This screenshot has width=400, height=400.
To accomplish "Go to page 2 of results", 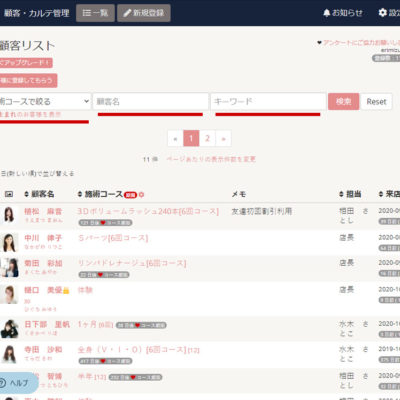I will [207, 138].
